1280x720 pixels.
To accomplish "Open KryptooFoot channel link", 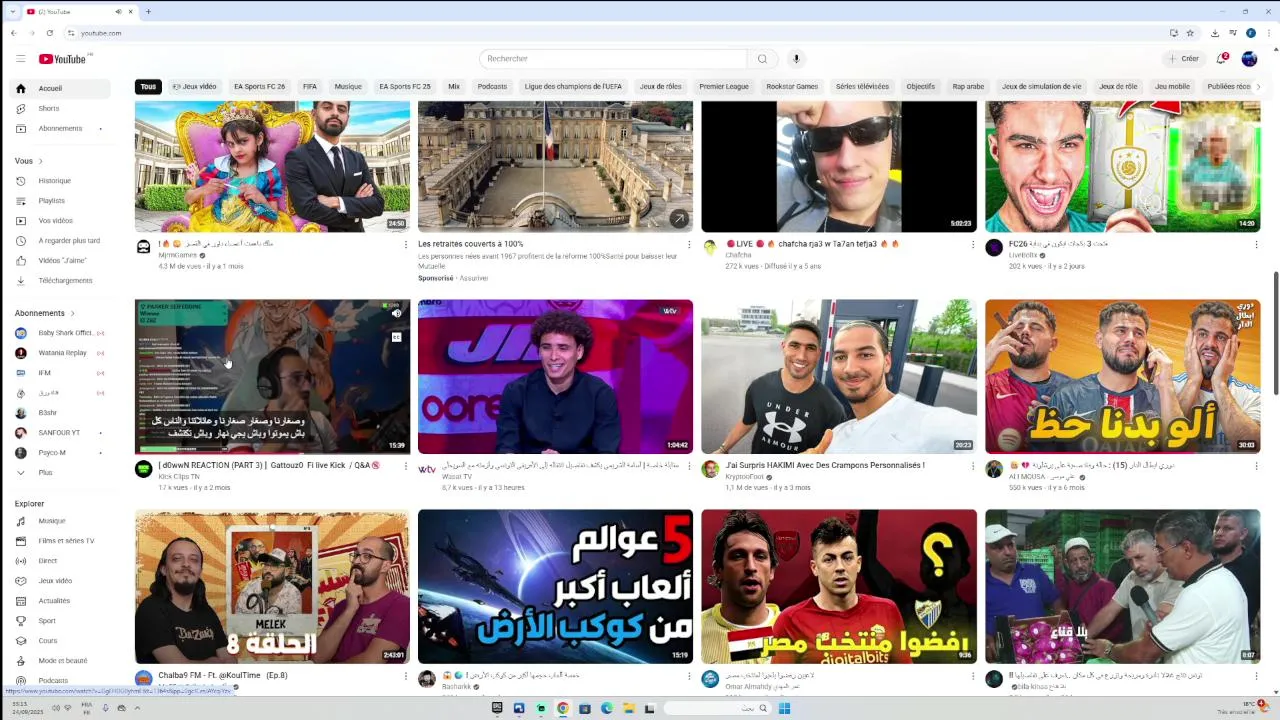I will click(x=745, y=477).
